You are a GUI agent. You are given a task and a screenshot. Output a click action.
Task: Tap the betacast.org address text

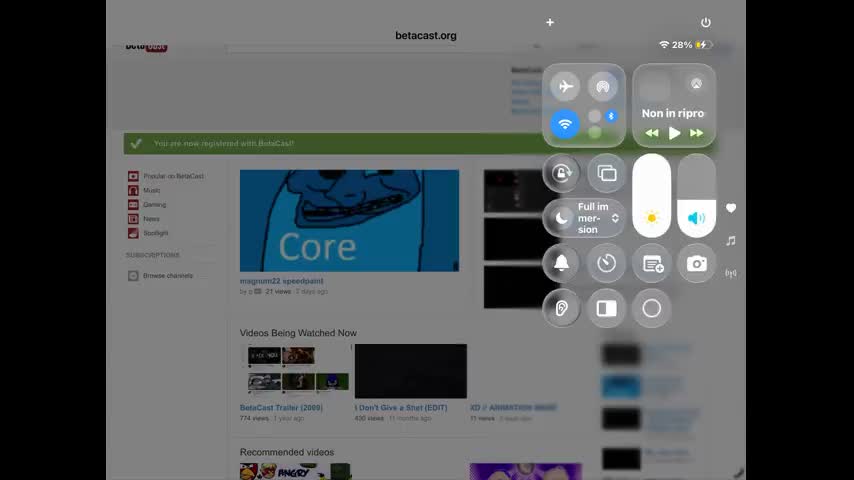coord(426,35)
